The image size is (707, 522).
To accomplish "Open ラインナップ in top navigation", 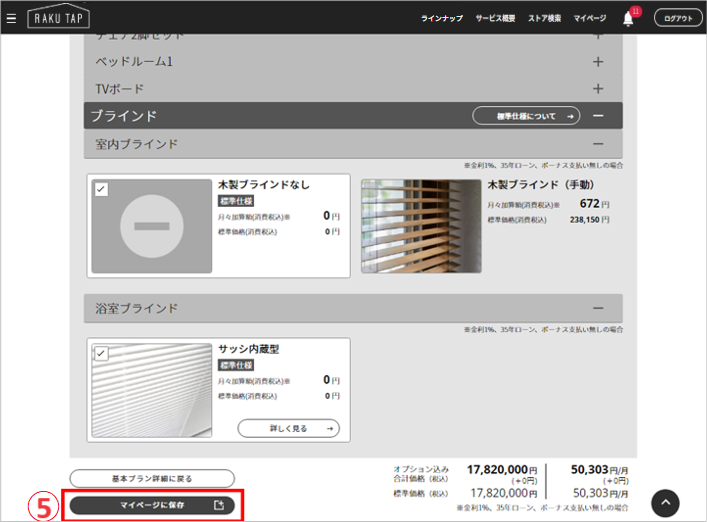I will [441, 18].
